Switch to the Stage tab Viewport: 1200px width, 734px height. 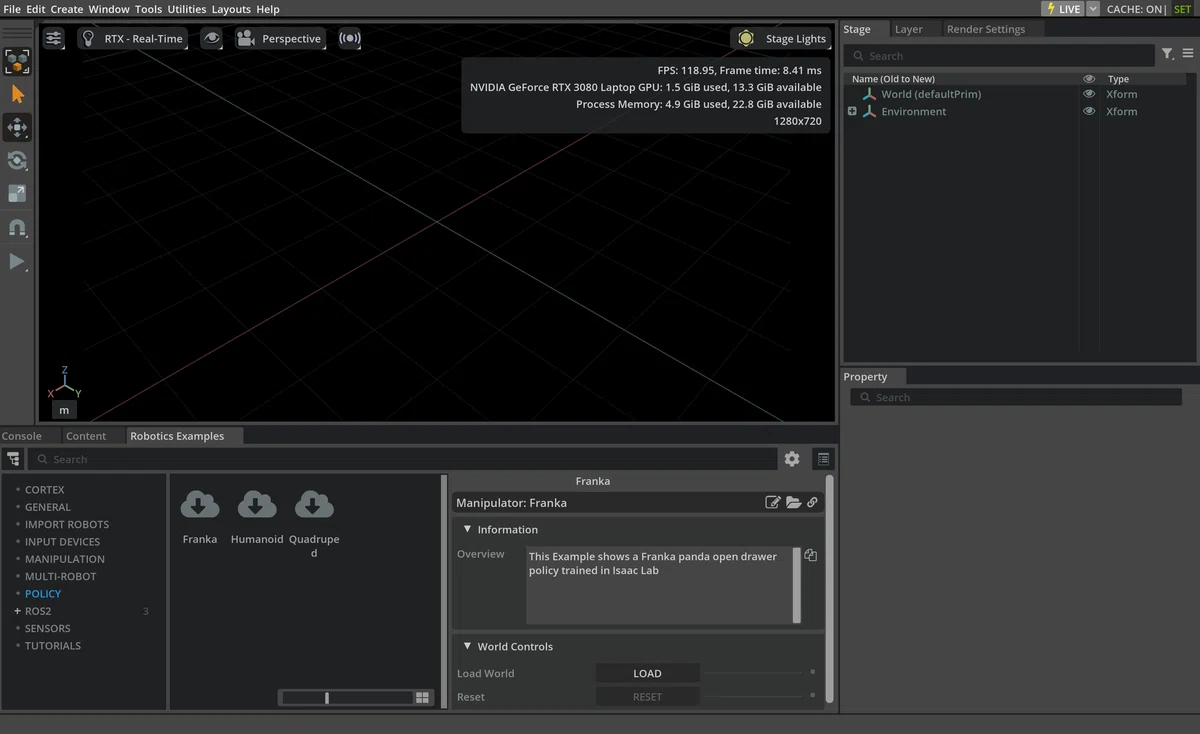coord(857,29)
